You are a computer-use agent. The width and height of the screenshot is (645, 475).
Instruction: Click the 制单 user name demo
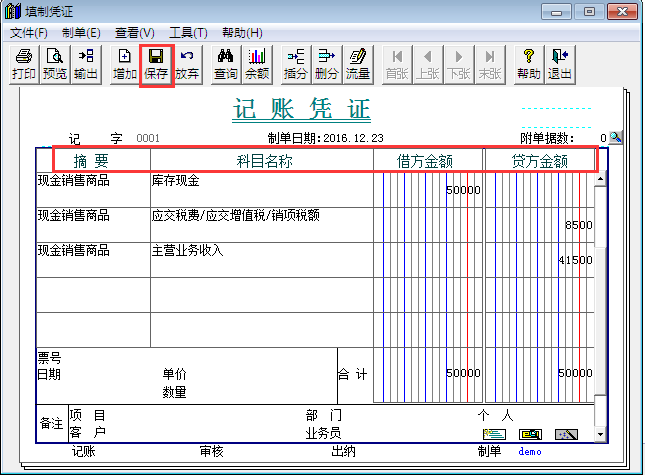[530, 452]
